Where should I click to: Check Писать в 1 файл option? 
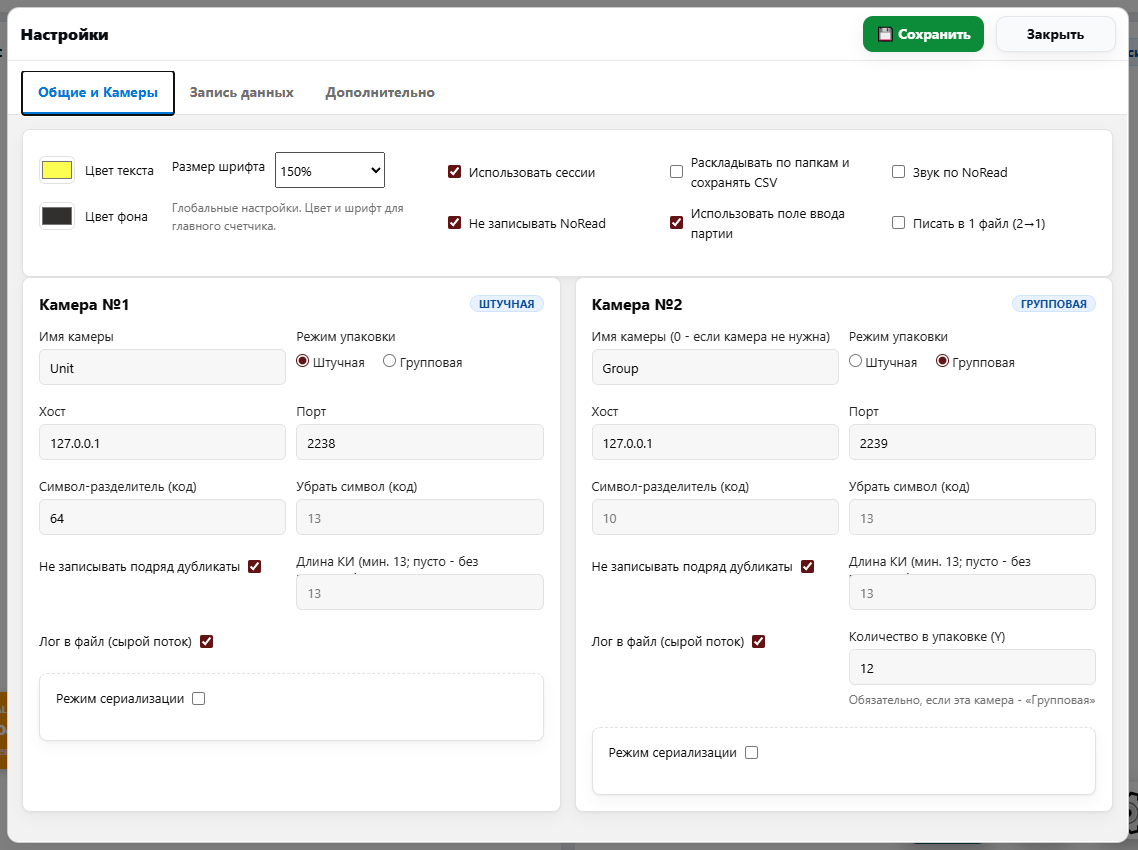[898, 223]
